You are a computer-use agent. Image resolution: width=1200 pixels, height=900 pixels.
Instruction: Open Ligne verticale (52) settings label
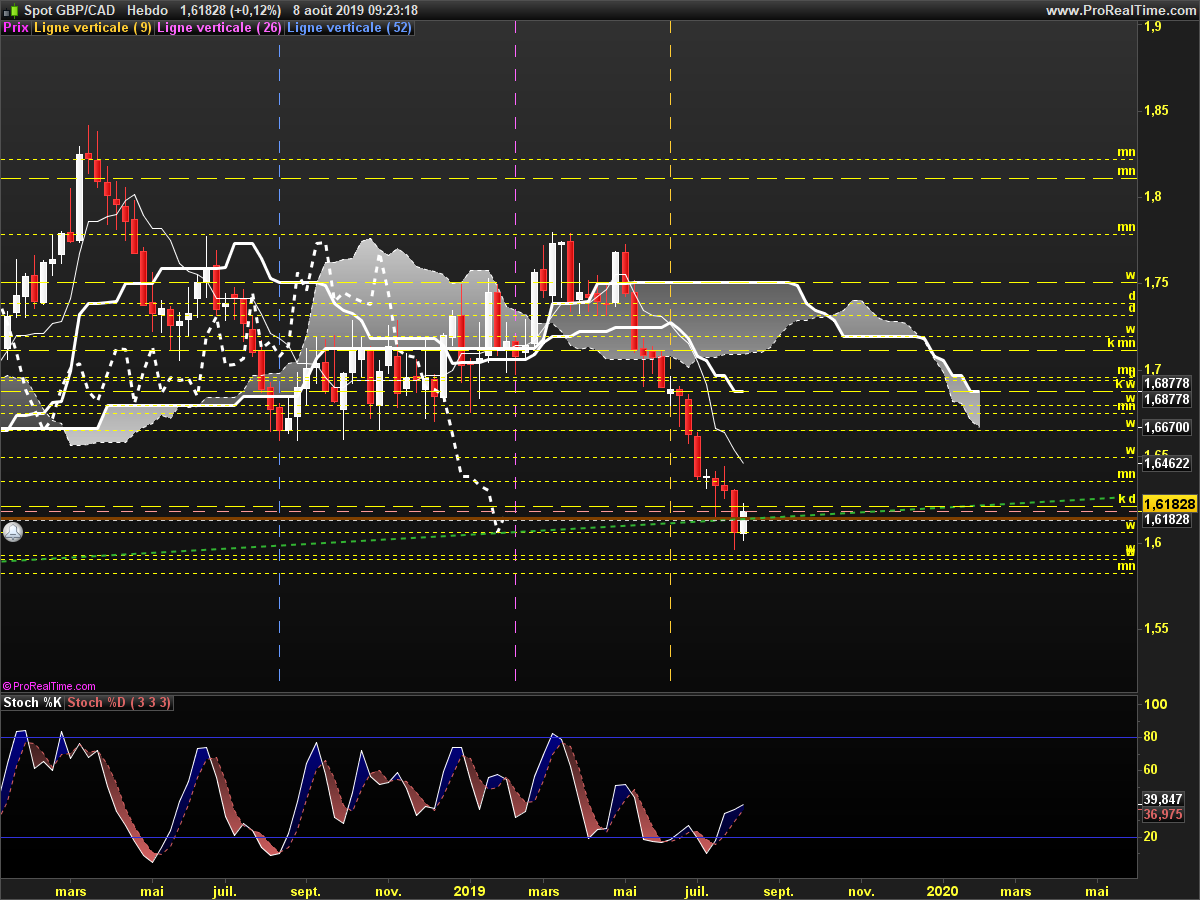[x=349, y=28]
